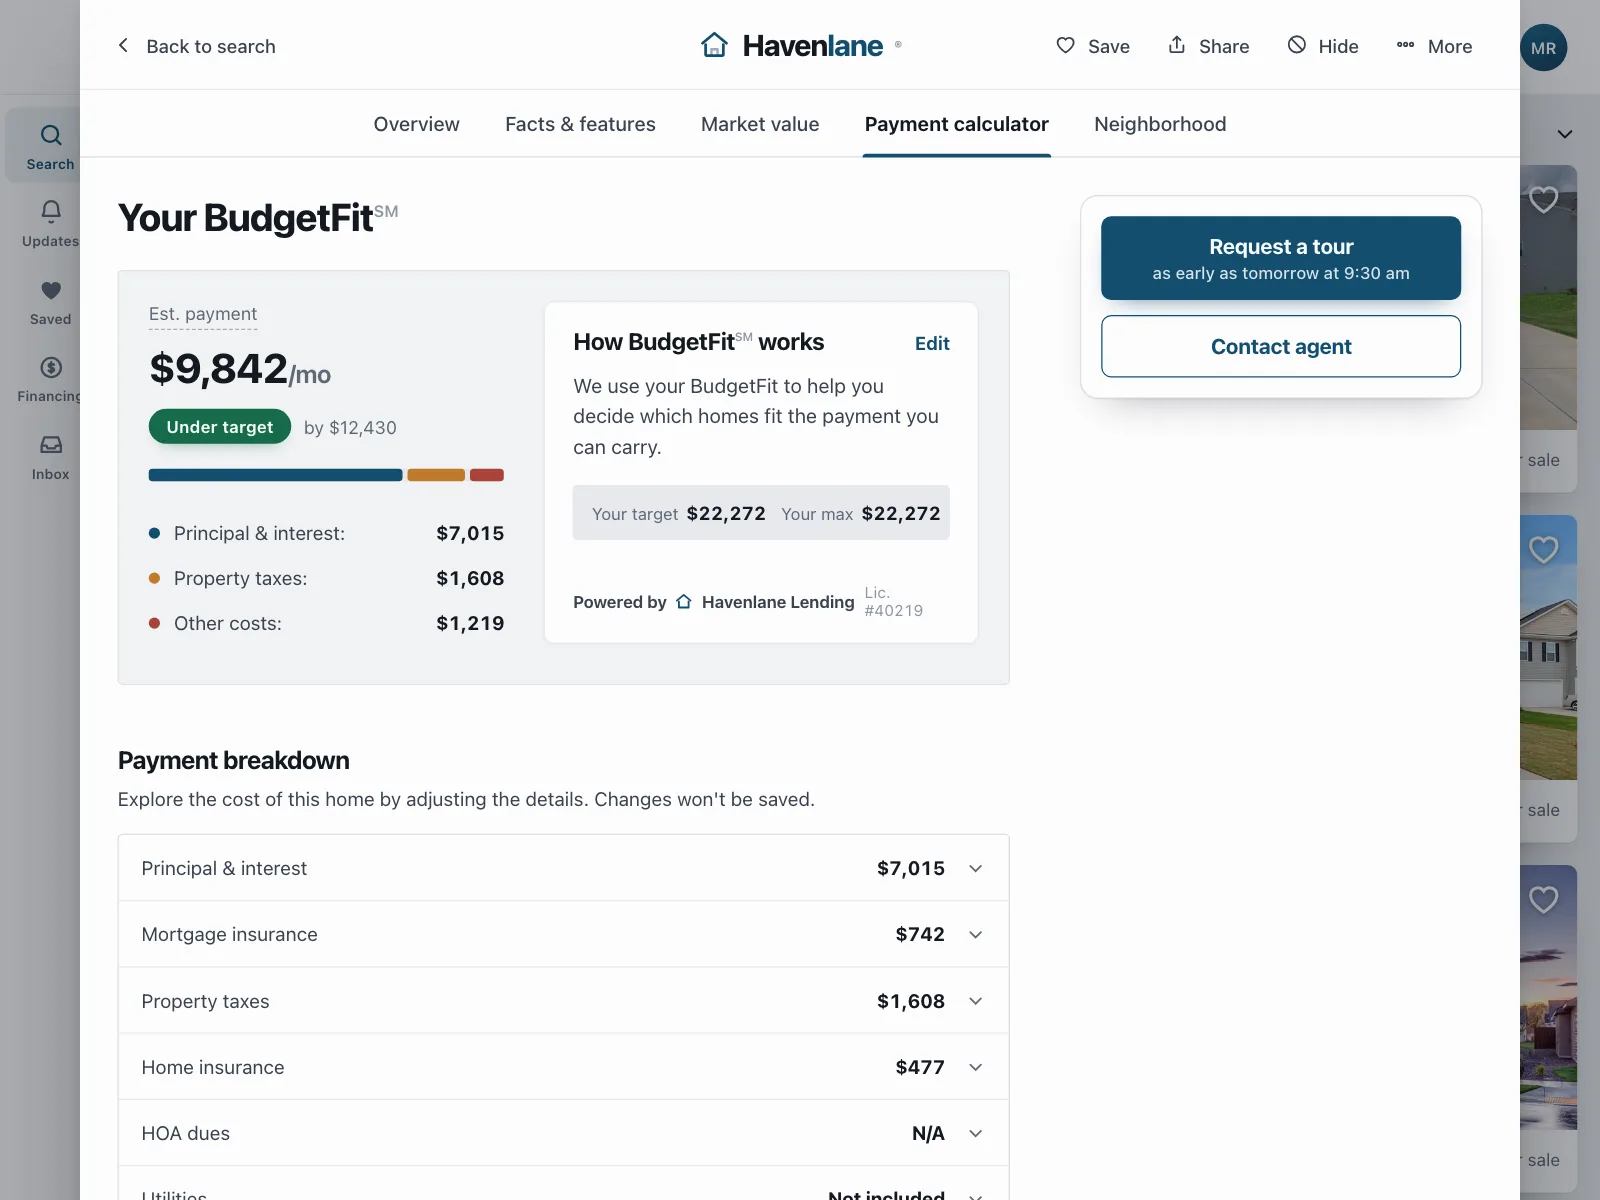Click the Mortgage insurance $742 amount
Screen dimensions: 1600x1200
click(x=920, y=934)
